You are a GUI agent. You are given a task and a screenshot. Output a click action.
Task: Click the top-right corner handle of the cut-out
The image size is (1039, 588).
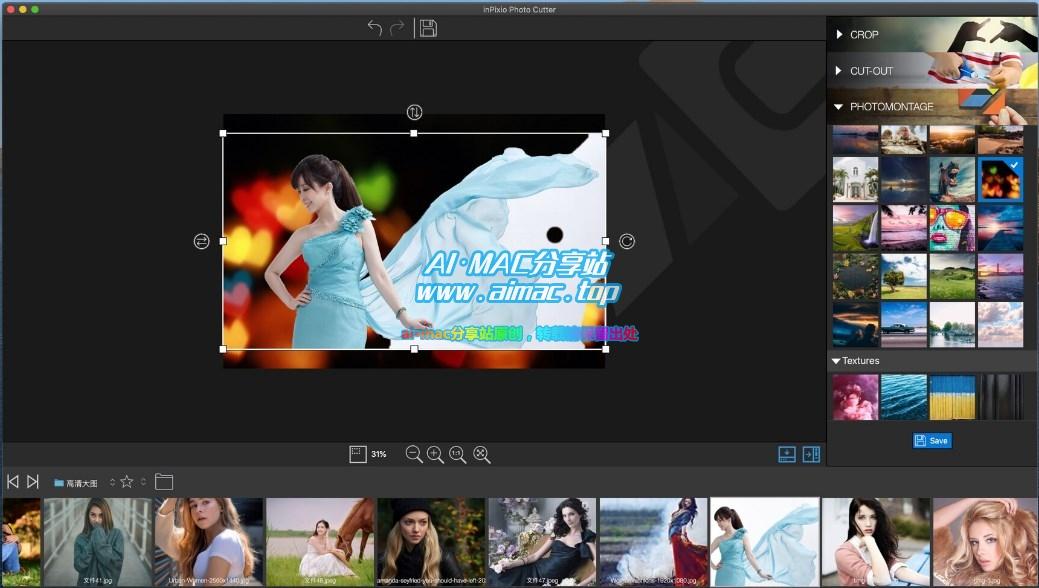pyautogui.click(x=606, y=133)
